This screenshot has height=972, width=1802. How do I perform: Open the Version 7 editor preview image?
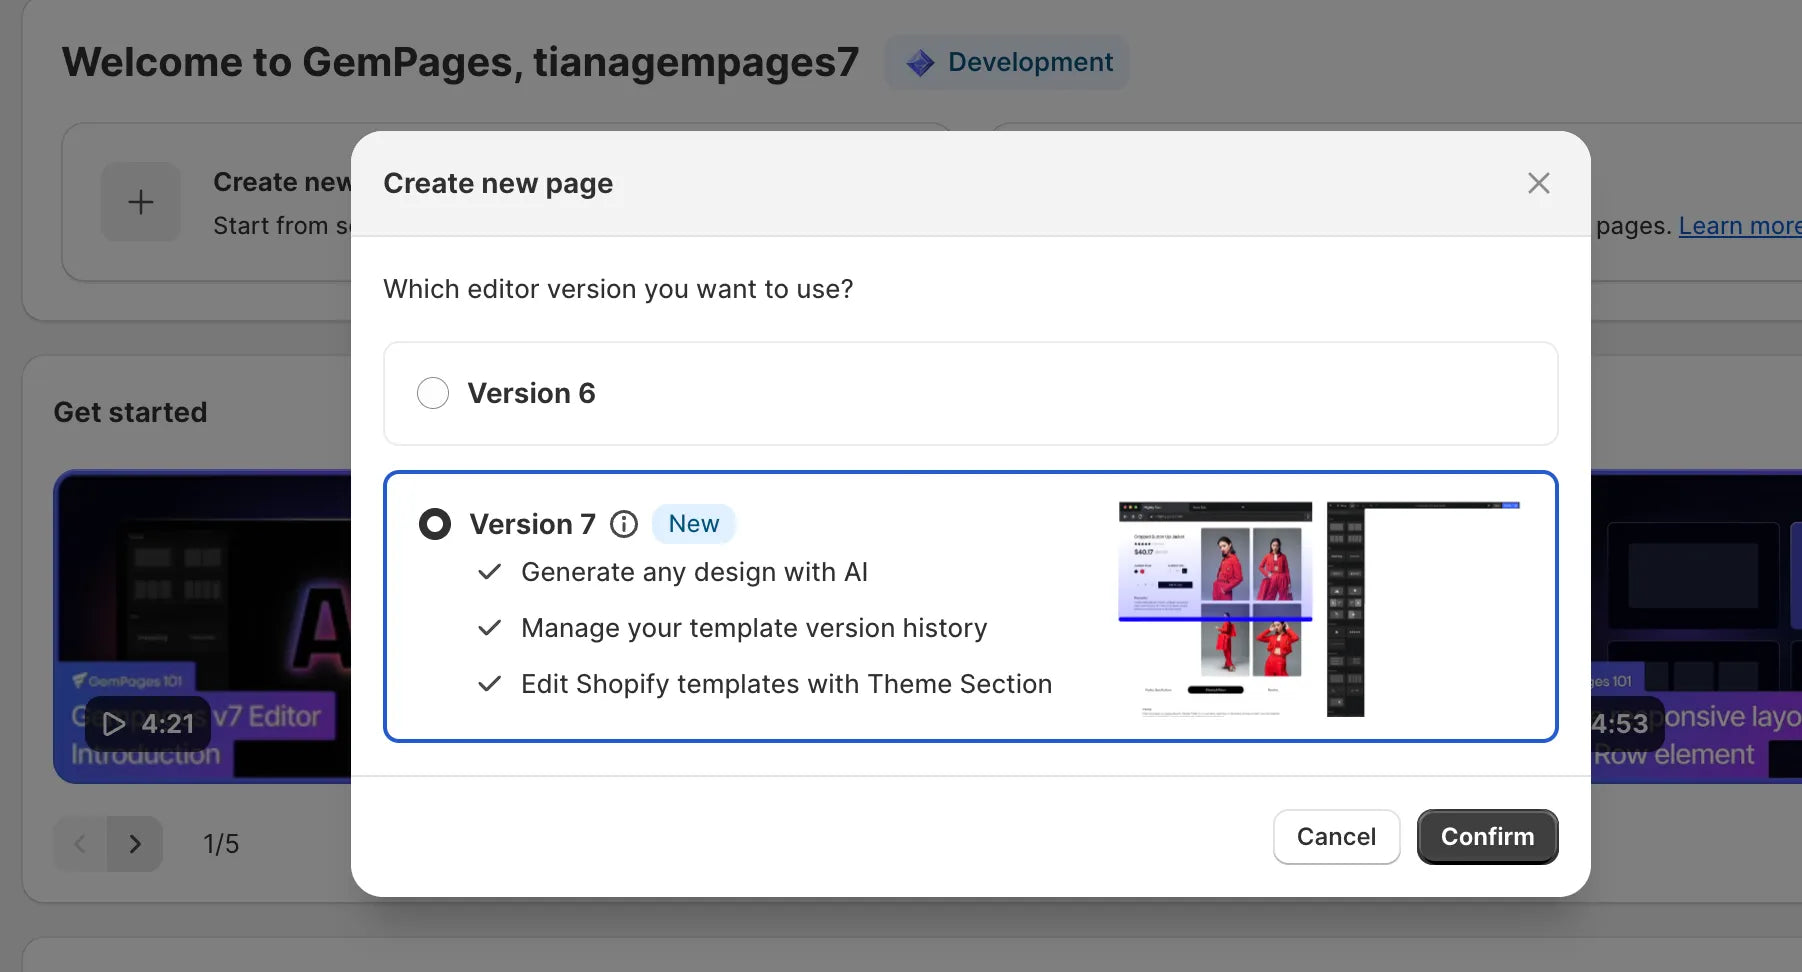coord(1319,609)
